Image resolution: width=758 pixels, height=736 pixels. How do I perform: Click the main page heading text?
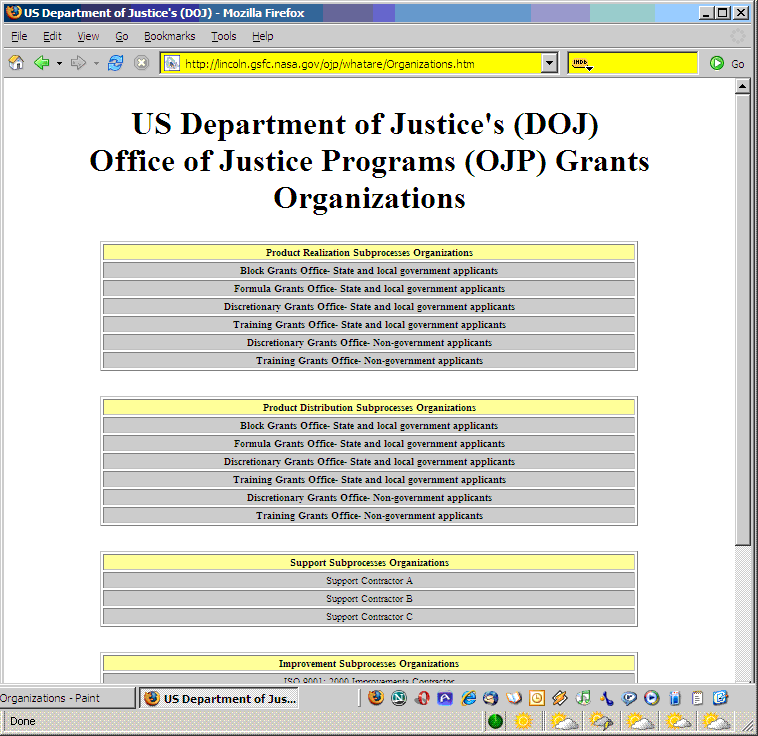(369, 161)
